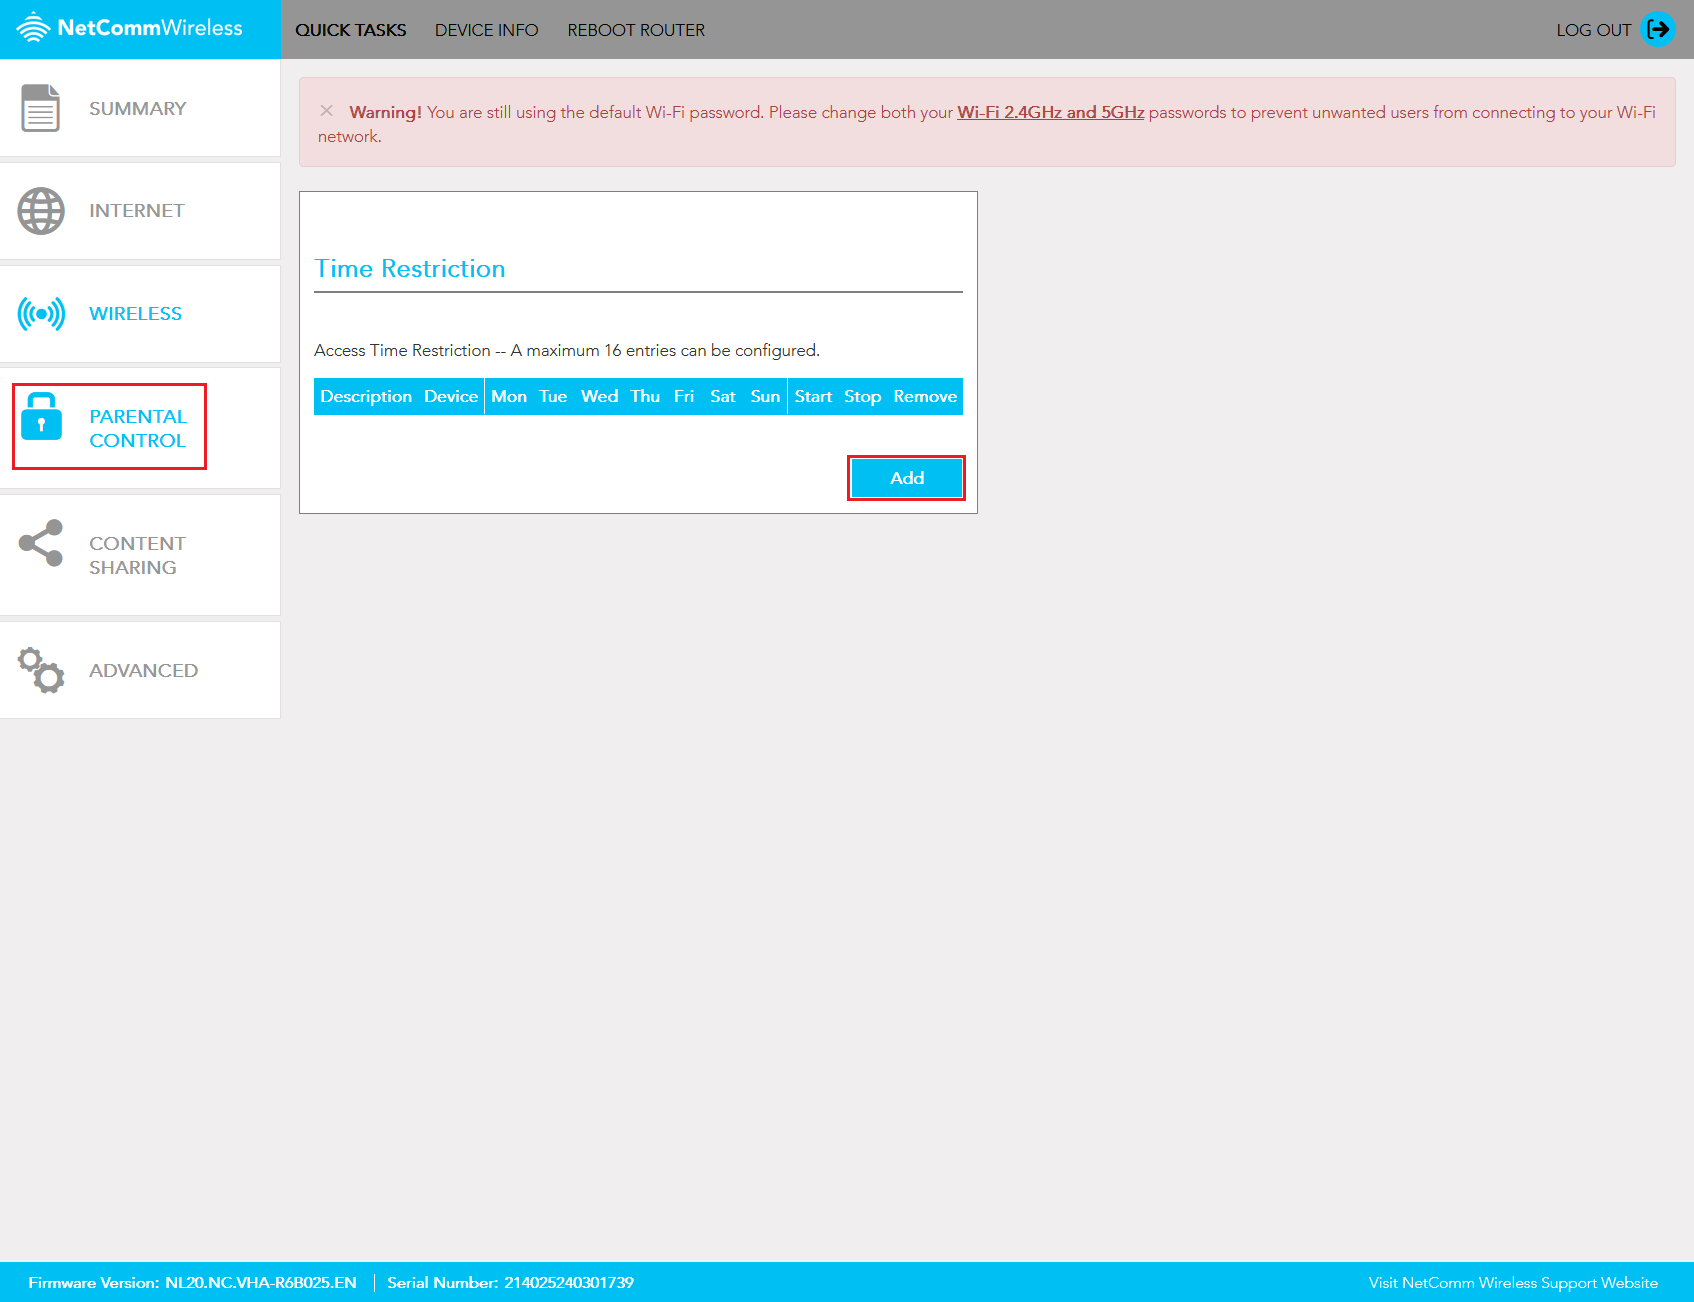Click the Log Out arrow icon
The height and width of the screenshot is (1302, 1694).
(x=1658, y=29)
